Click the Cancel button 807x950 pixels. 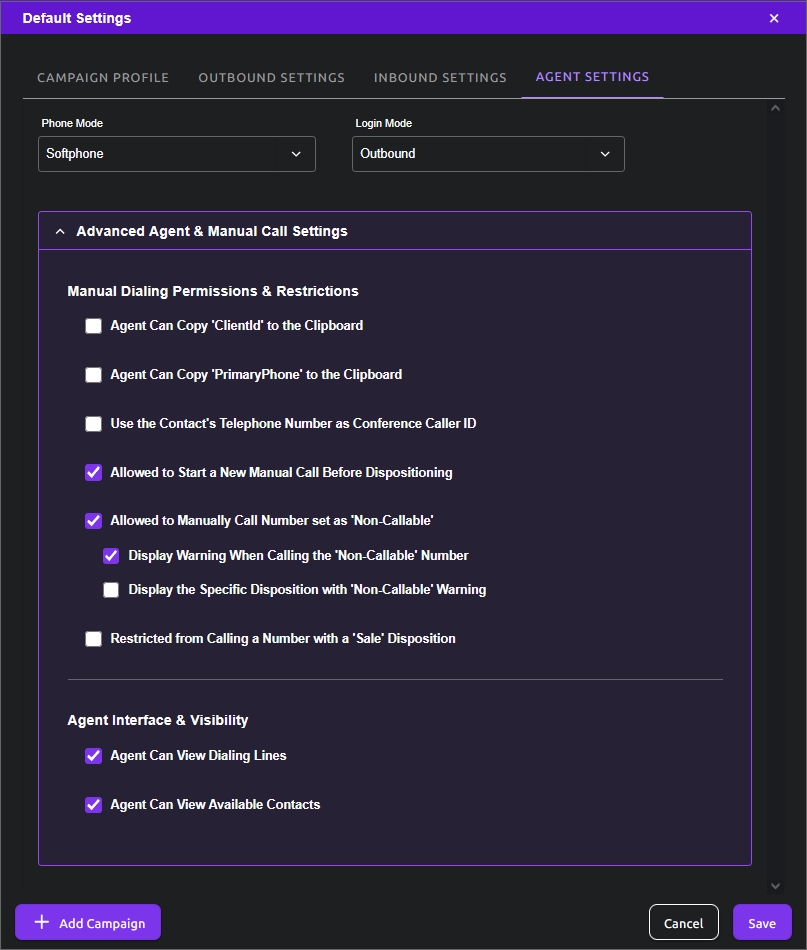point(683,922)
